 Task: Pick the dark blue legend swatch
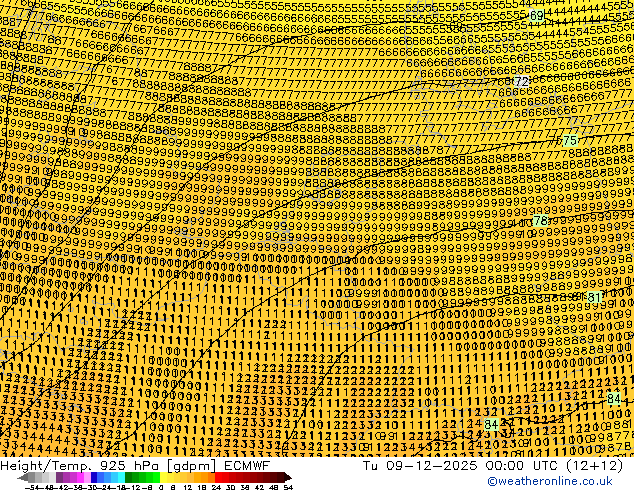[x=94, y=478]
